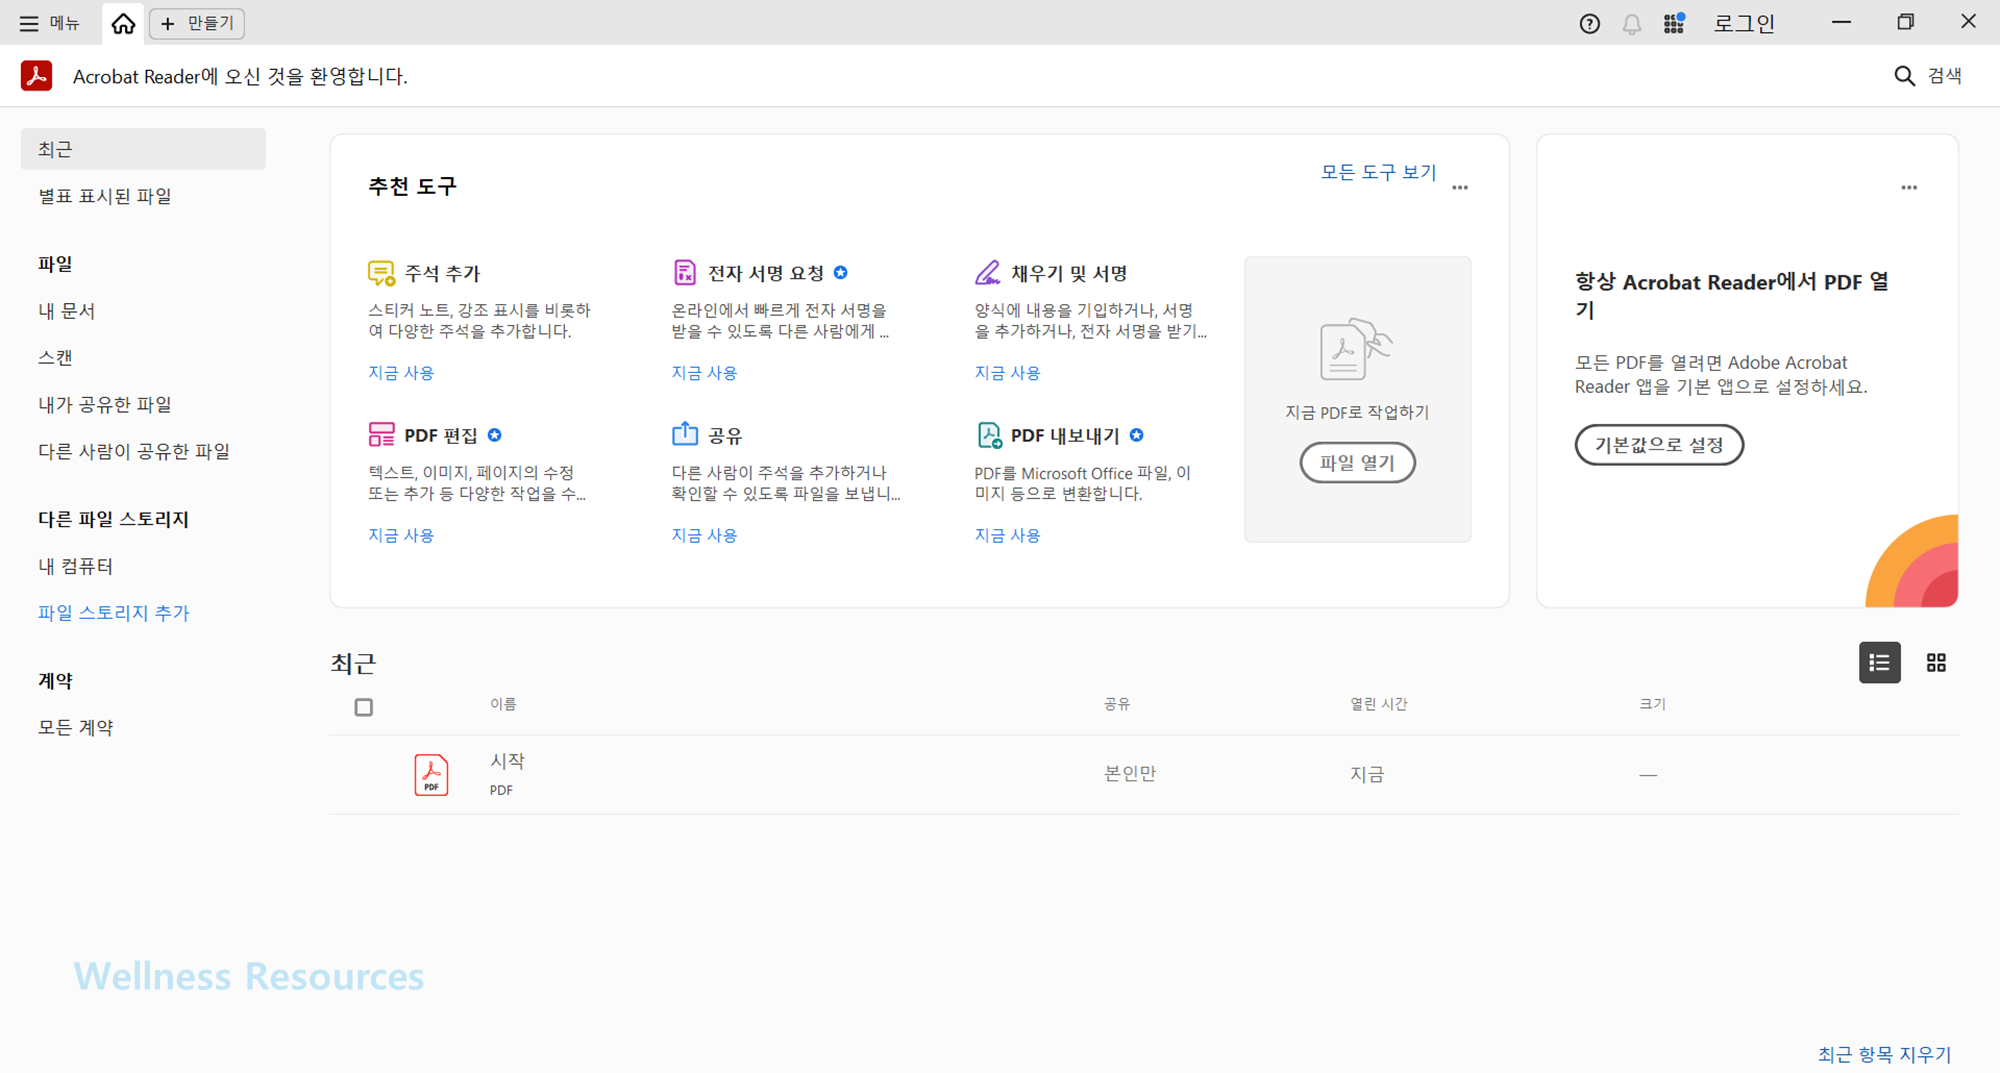Switch to grid thumbnail view icon
The height and width of the screenshot is (1073, 2000).
[1936, 663]
